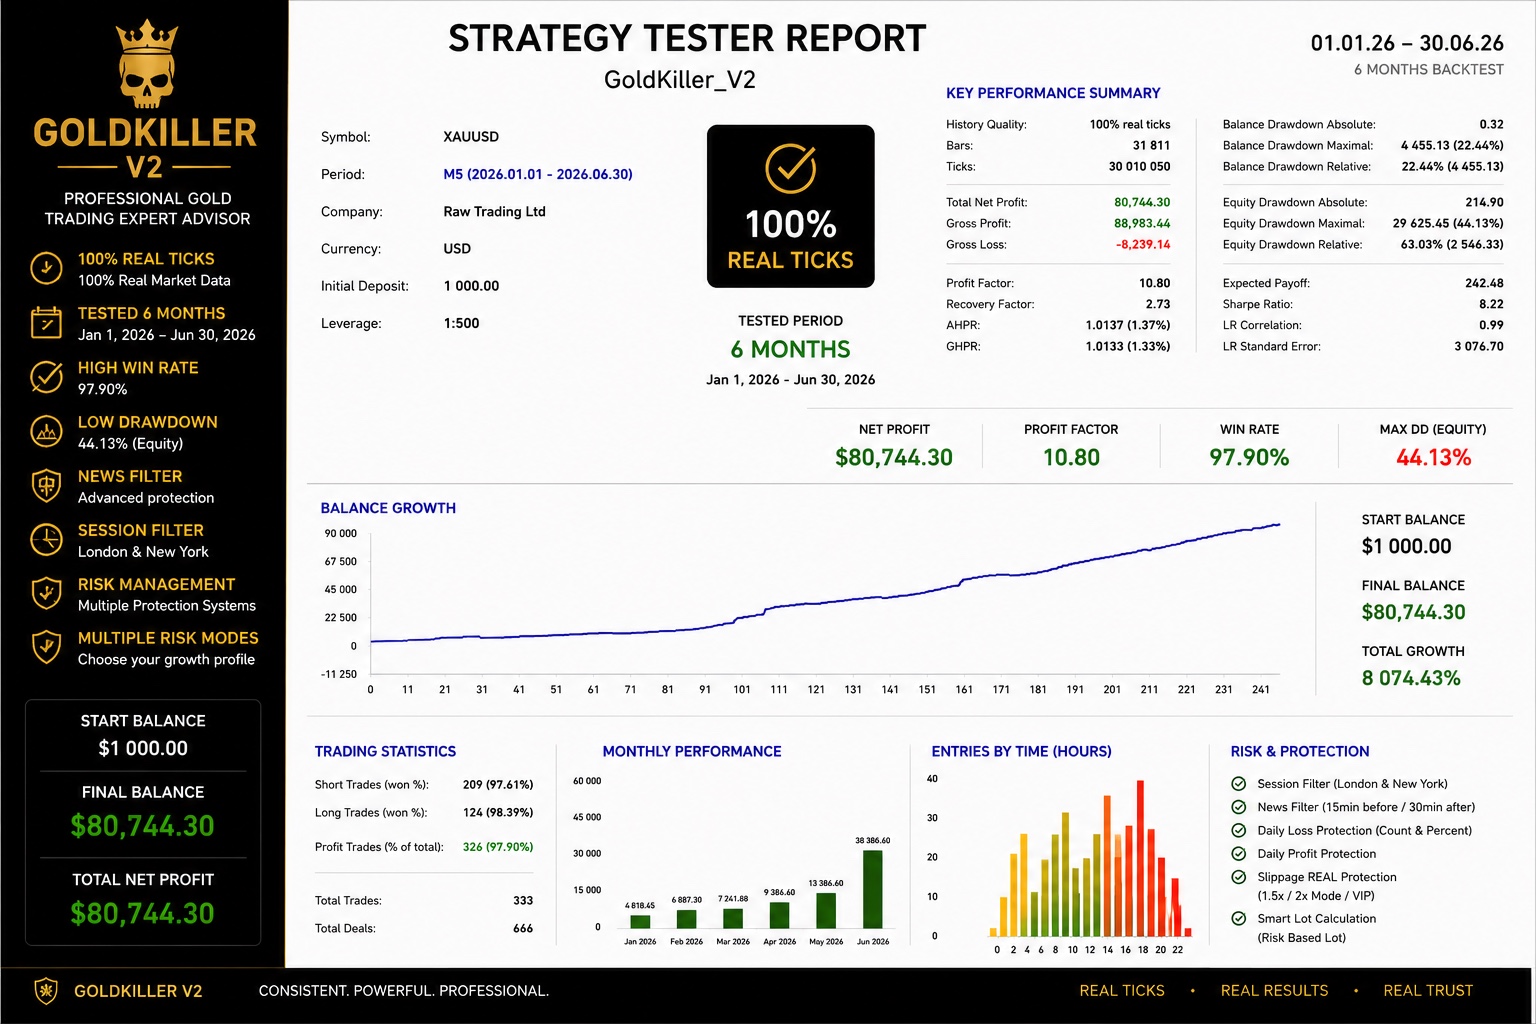
Task: Click the clock icon beside 100% Real Ticks
Action: coord(46,268)
